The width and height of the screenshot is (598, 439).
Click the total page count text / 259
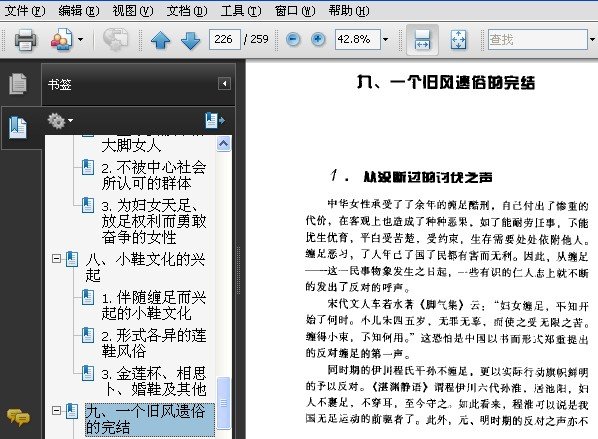[x=256, y=39]
